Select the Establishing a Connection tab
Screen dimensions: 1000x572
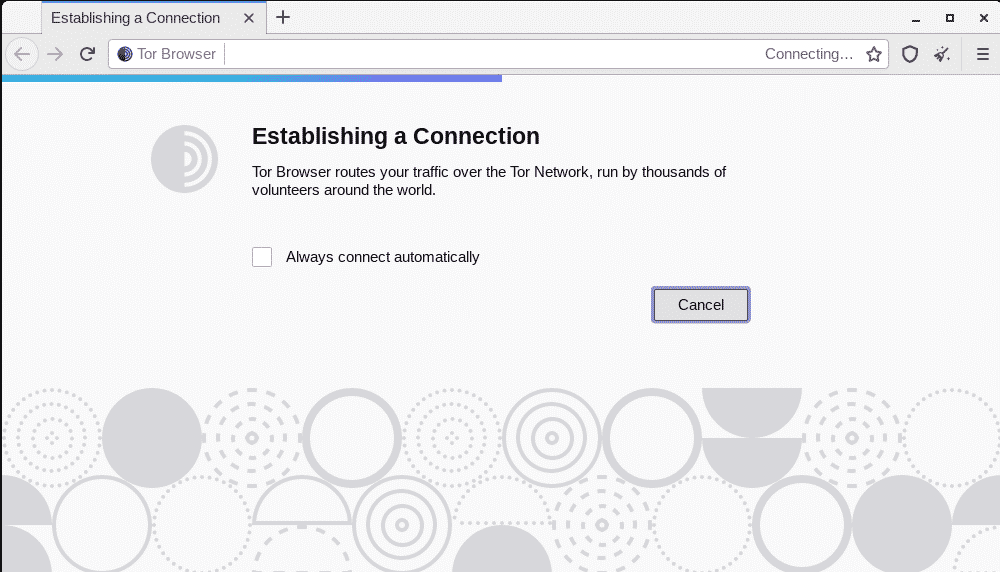click(154, 18)
